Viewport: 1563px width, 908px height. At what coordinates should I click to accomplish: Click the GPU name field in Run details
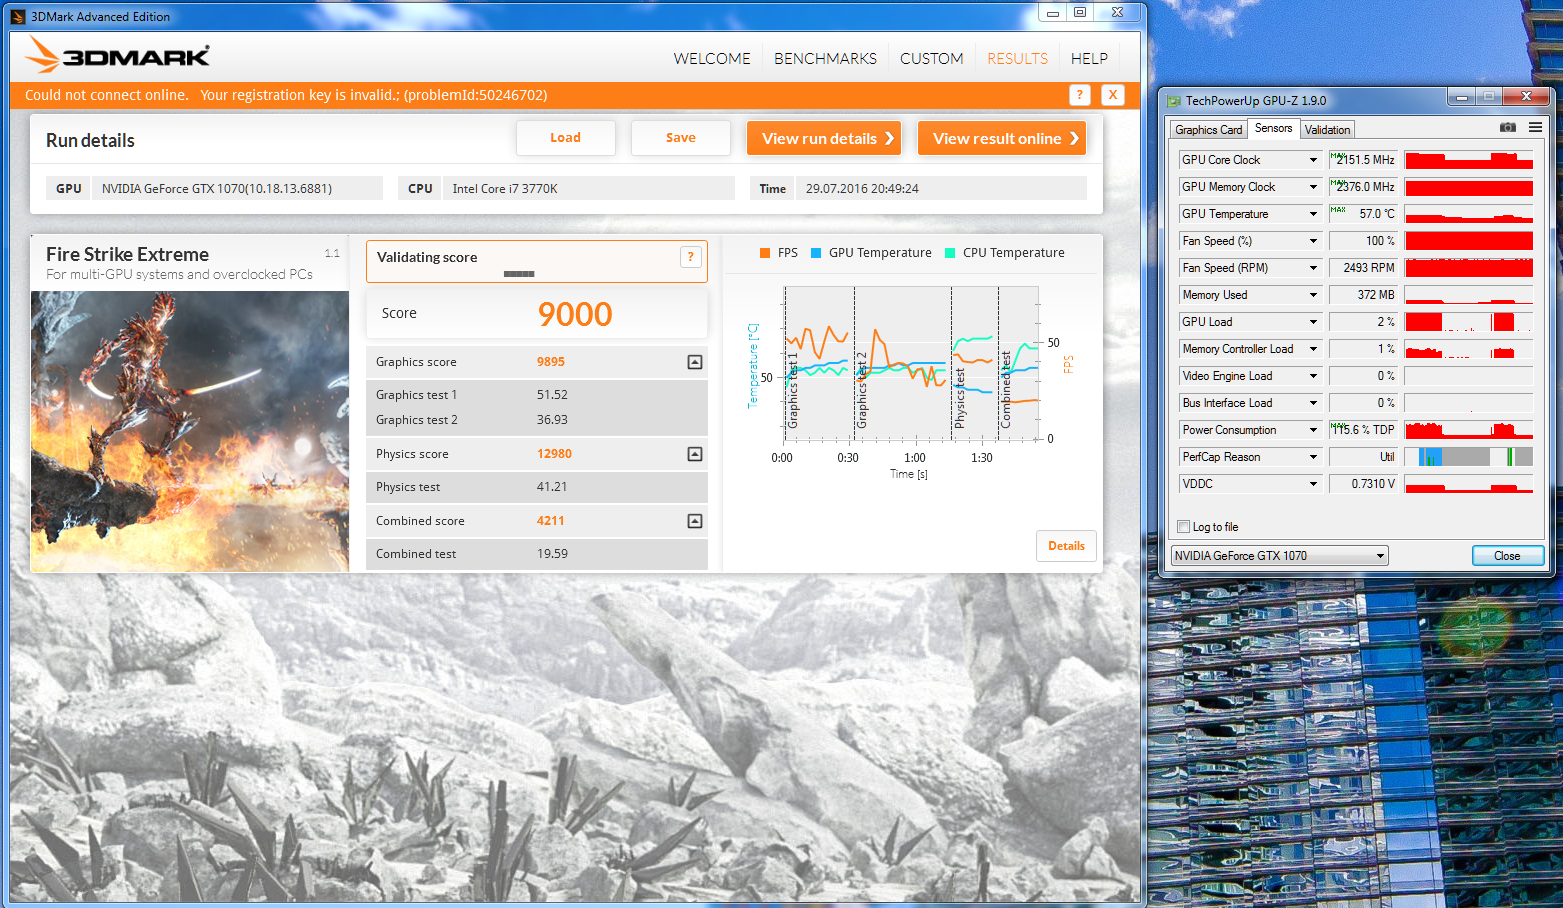pos(237,188)
